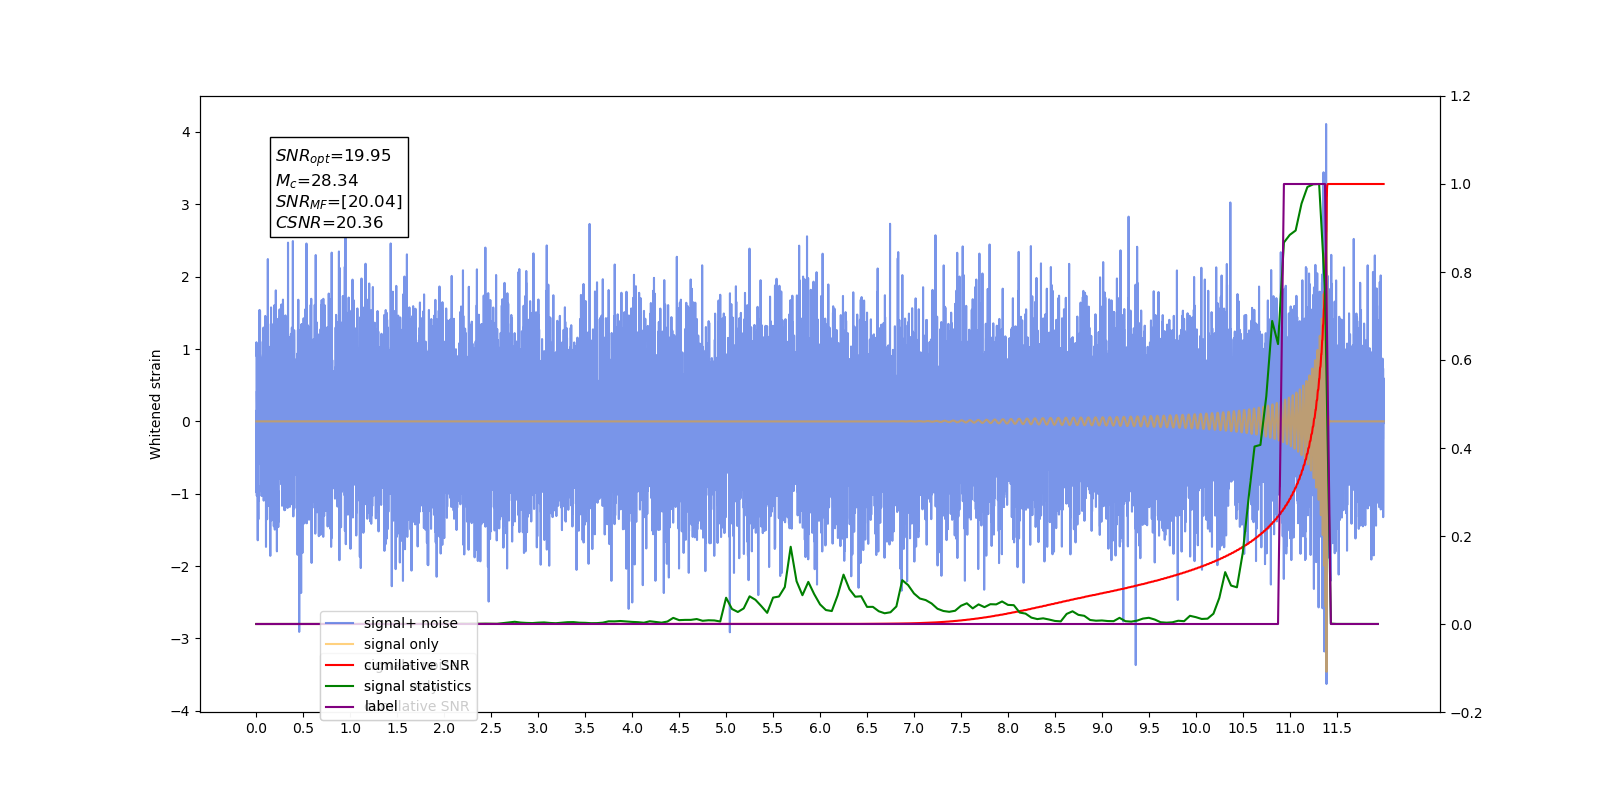Viewport: 1600px width, 800px height.
Task: Click the x-axis tick label 7.5
Action: point(961,728)
